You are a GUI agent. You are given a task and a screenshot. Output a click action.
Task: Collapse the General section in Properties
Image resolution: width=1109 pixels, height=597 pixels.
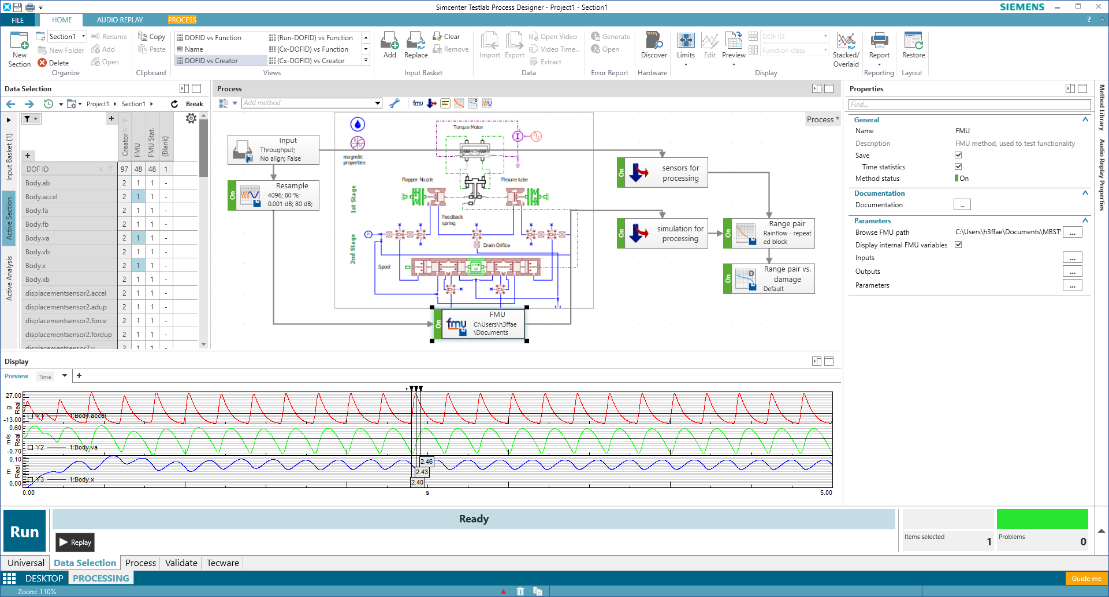tap(1085, 120)
